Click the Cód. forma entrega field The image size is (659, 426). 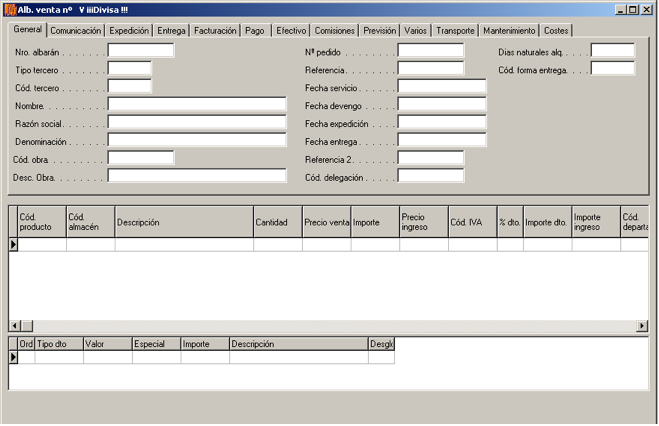612,70
